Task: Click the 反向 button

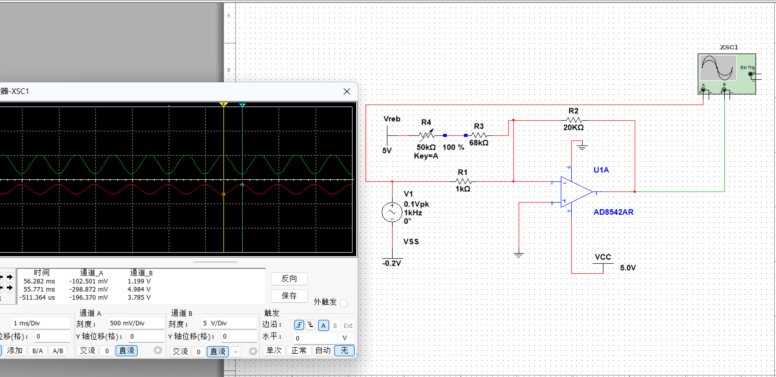Action: (289, 279)
